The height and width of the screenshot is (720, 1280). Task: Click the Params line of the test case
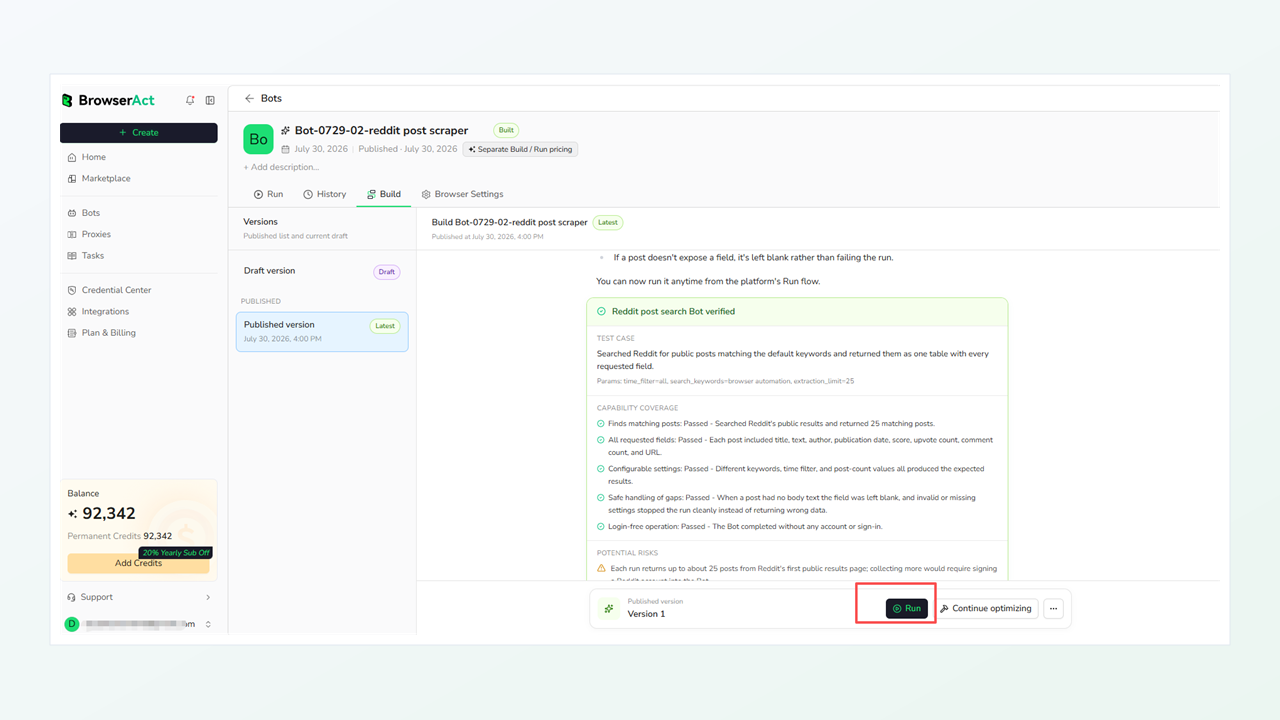[726, 381]
